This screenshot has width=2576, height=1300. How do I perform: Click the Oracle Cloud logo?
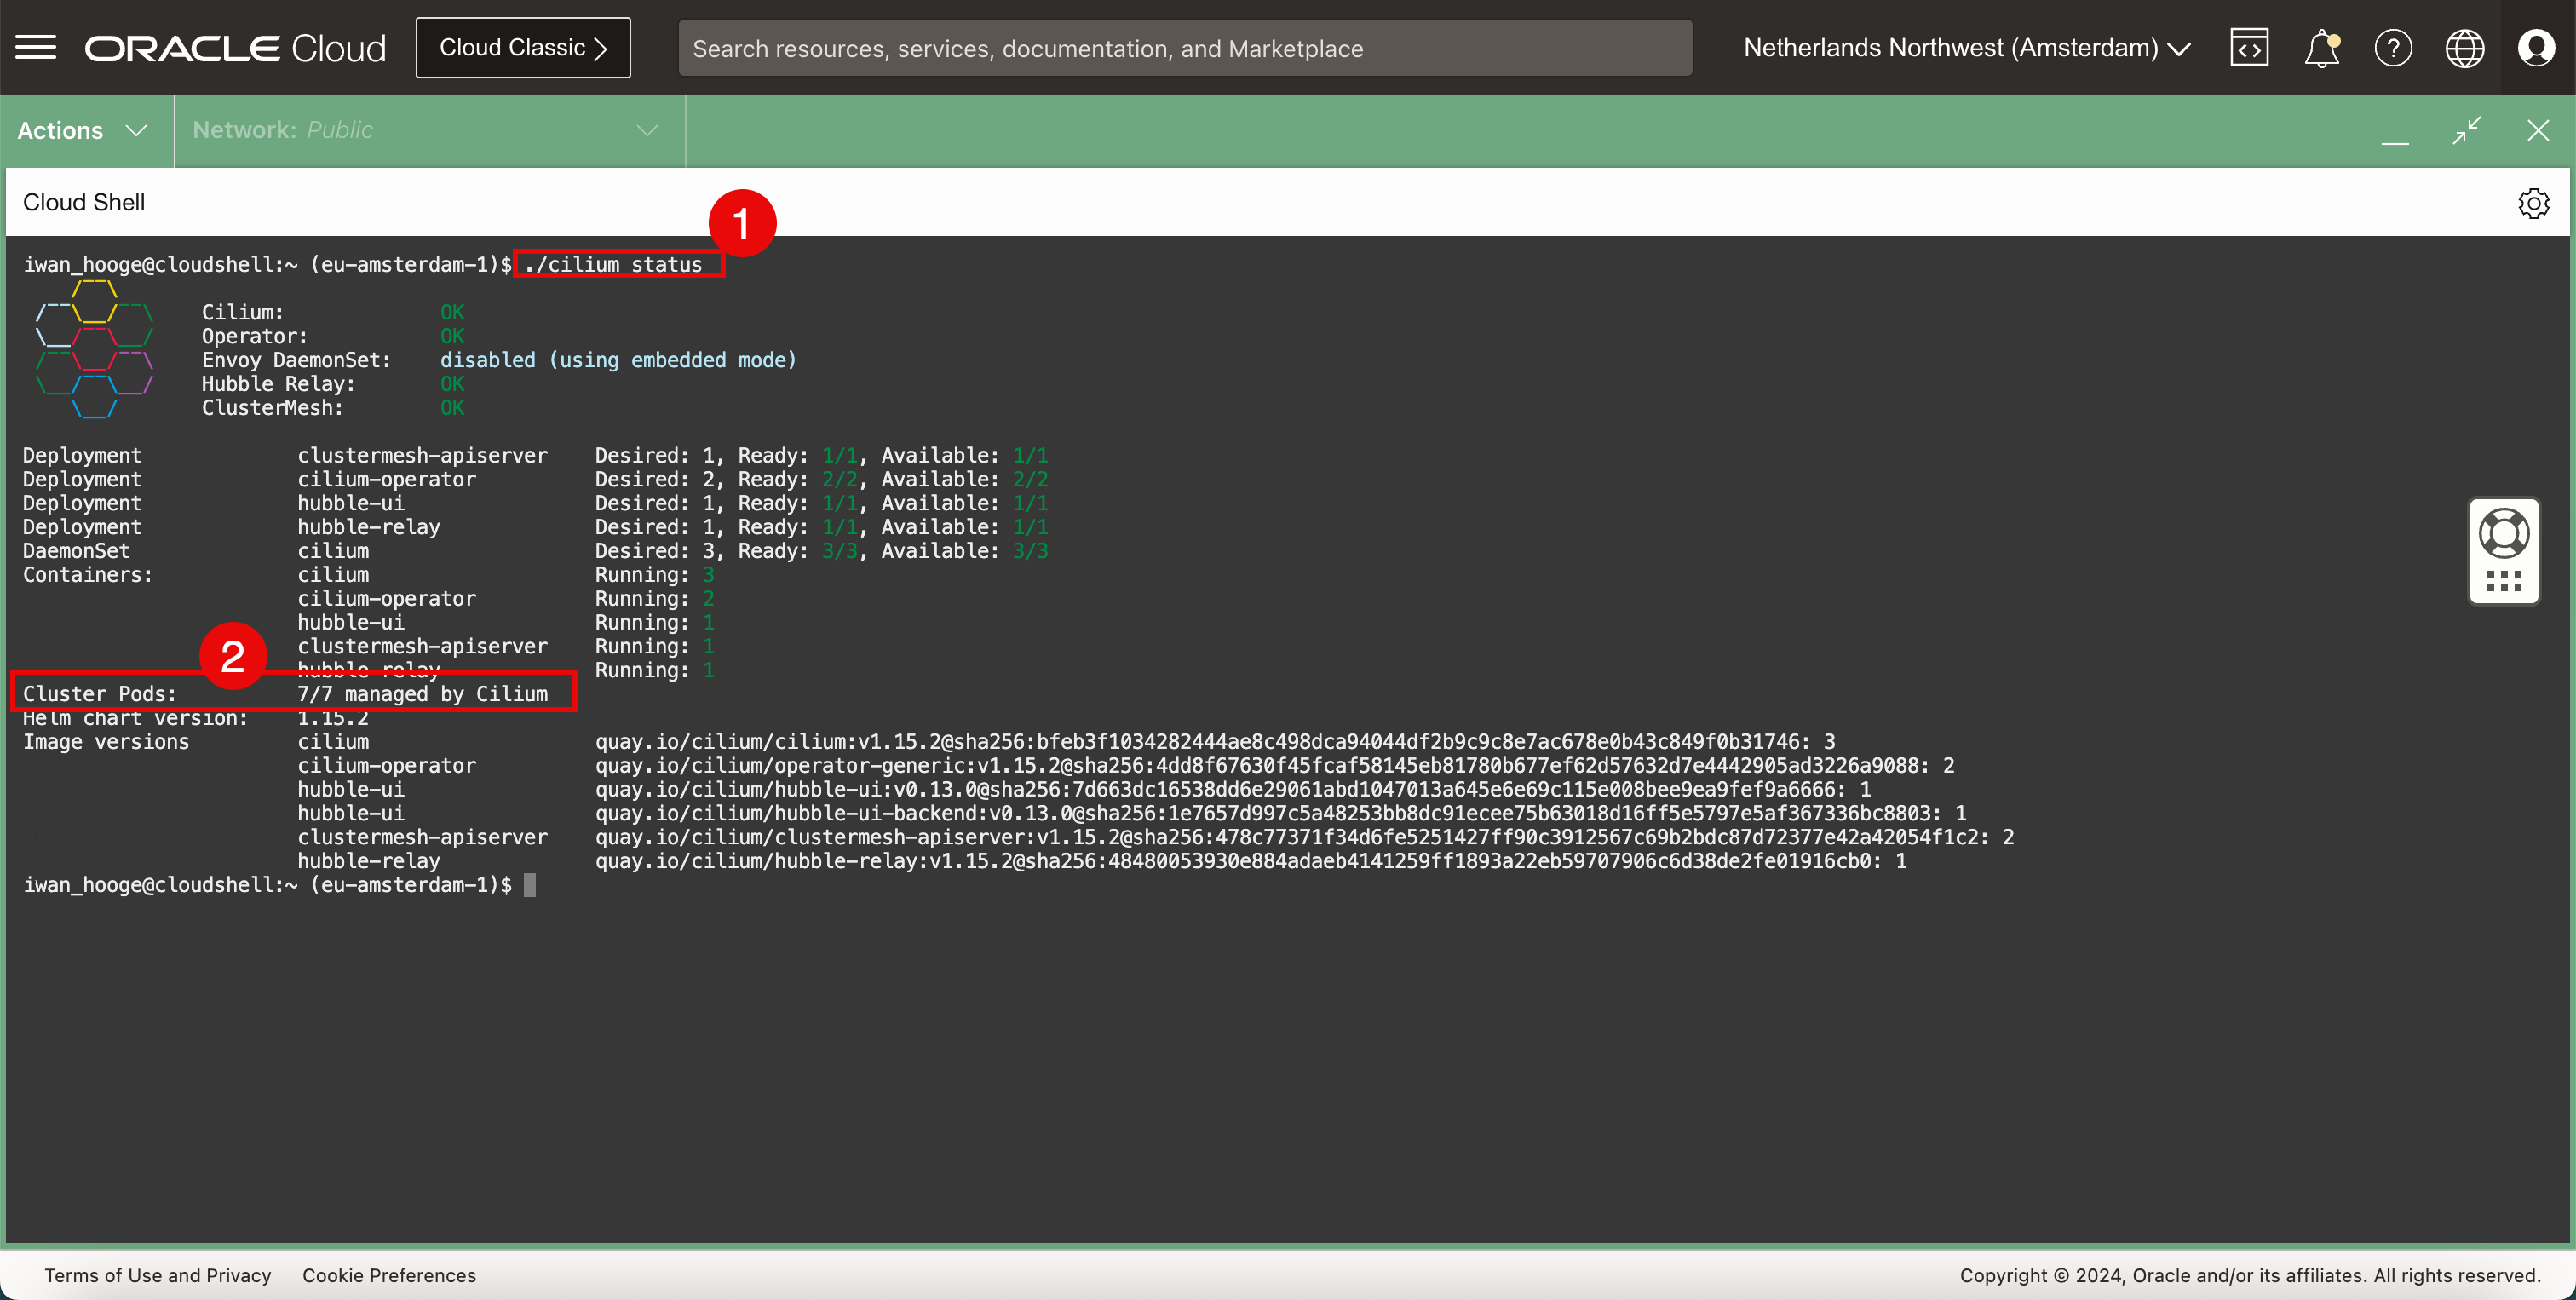pos(235,48)
